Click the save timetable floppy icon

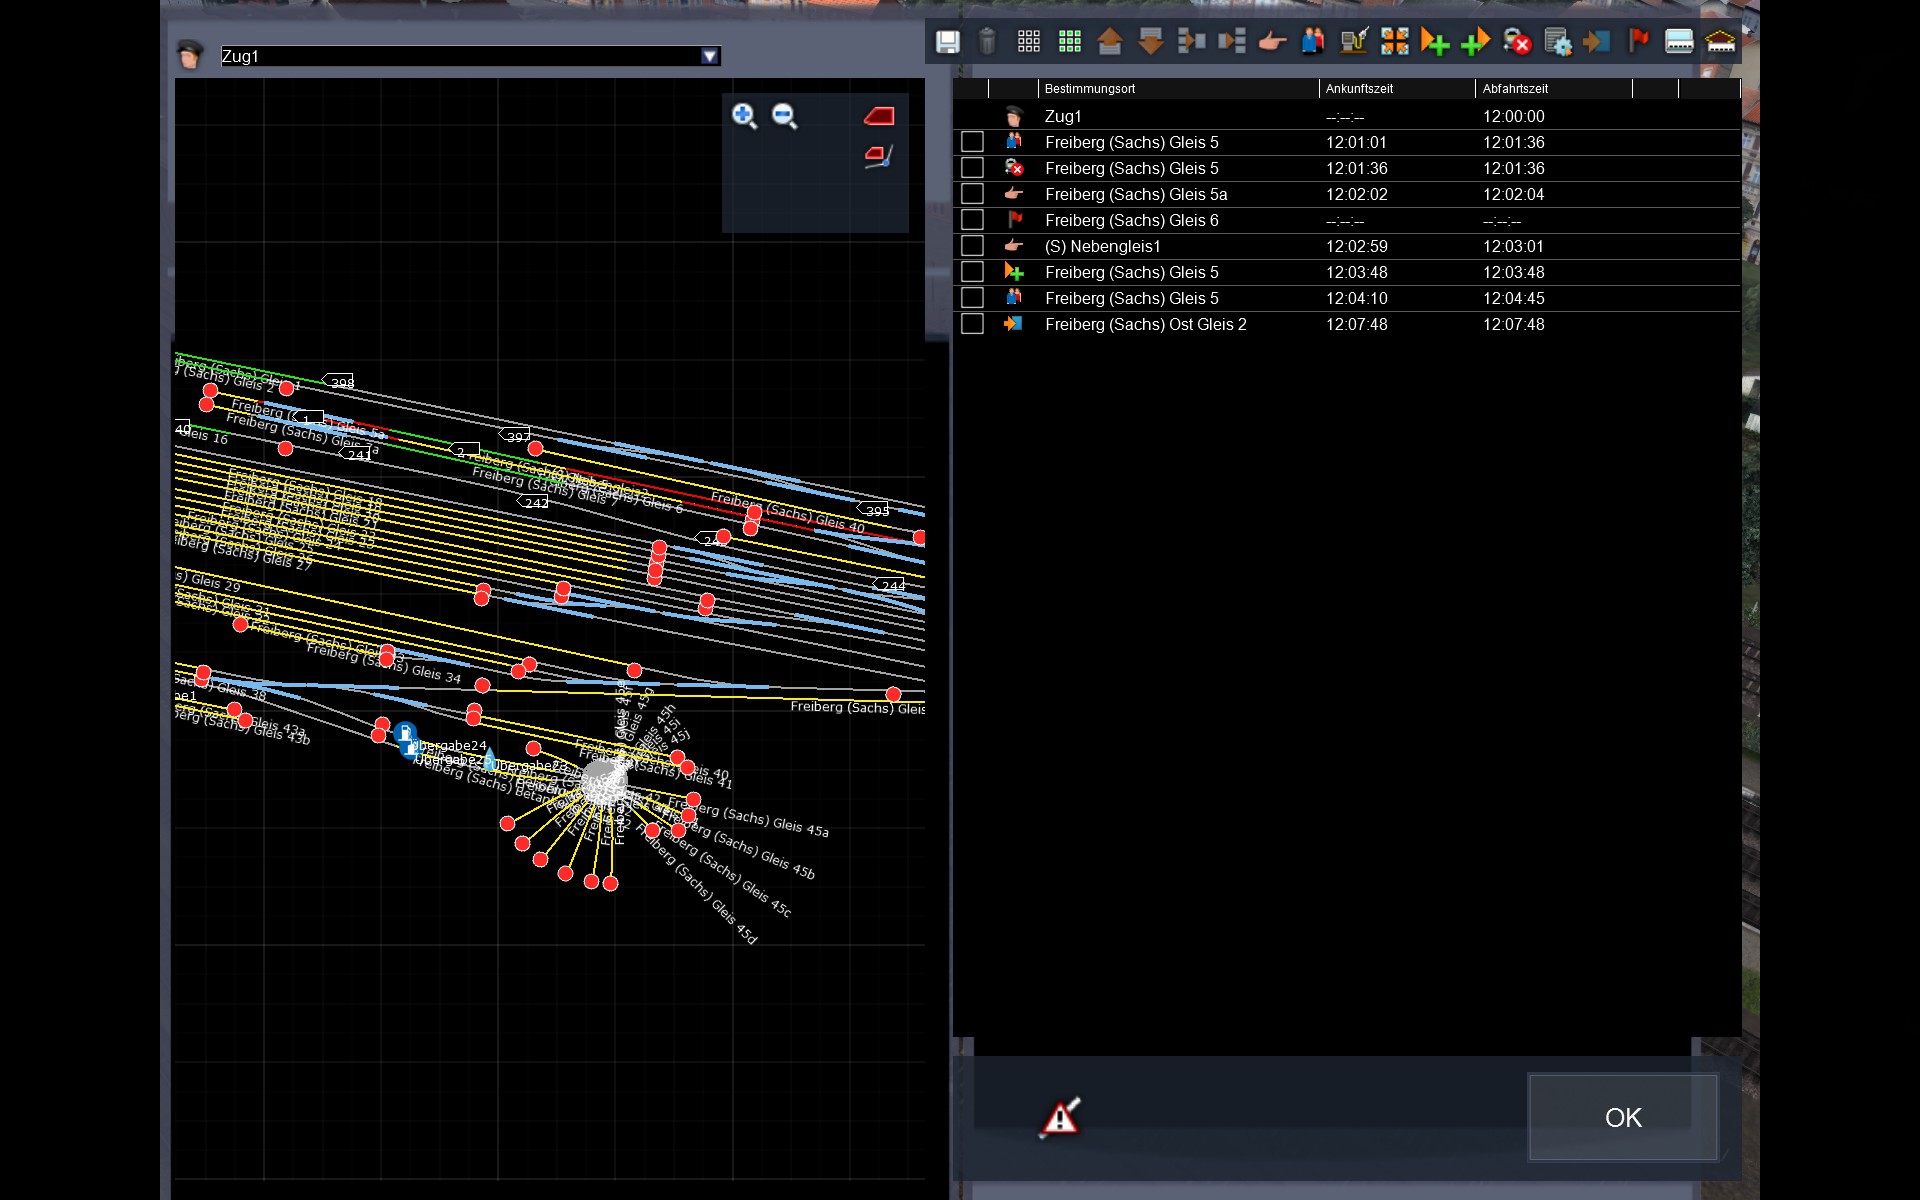pos(947,41)
